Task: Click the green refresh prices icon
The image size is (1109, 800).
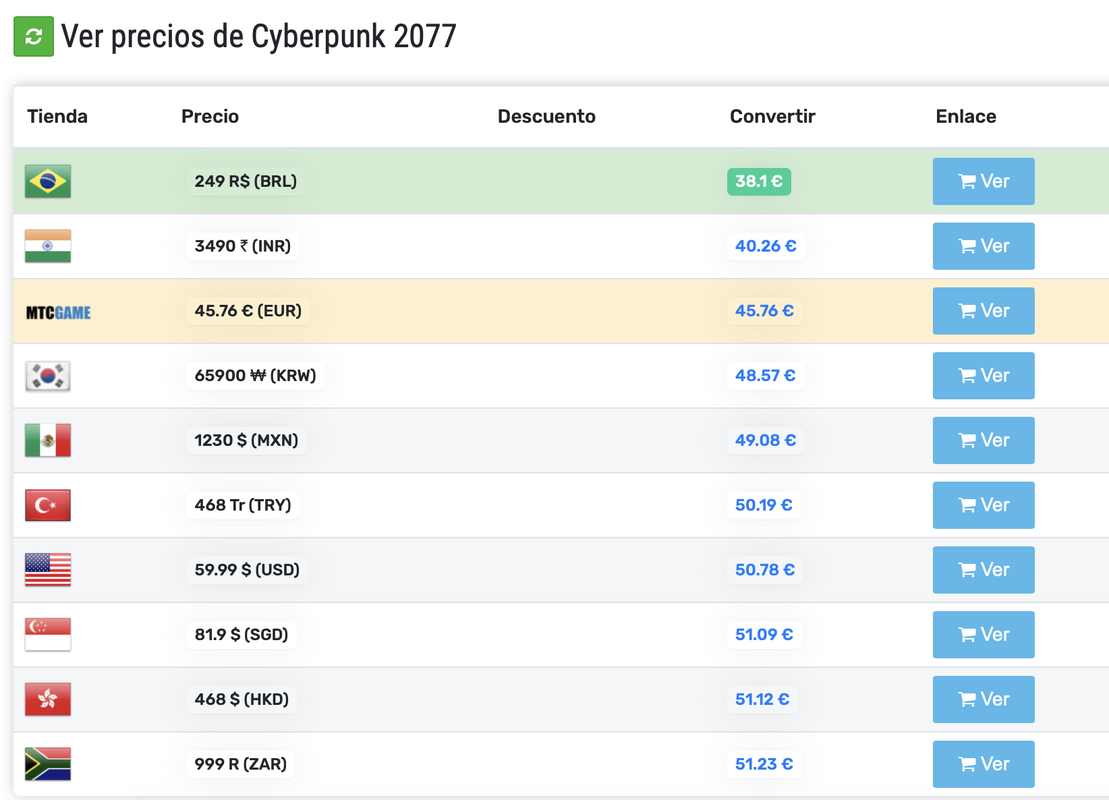Action: [x=33, y=36]
